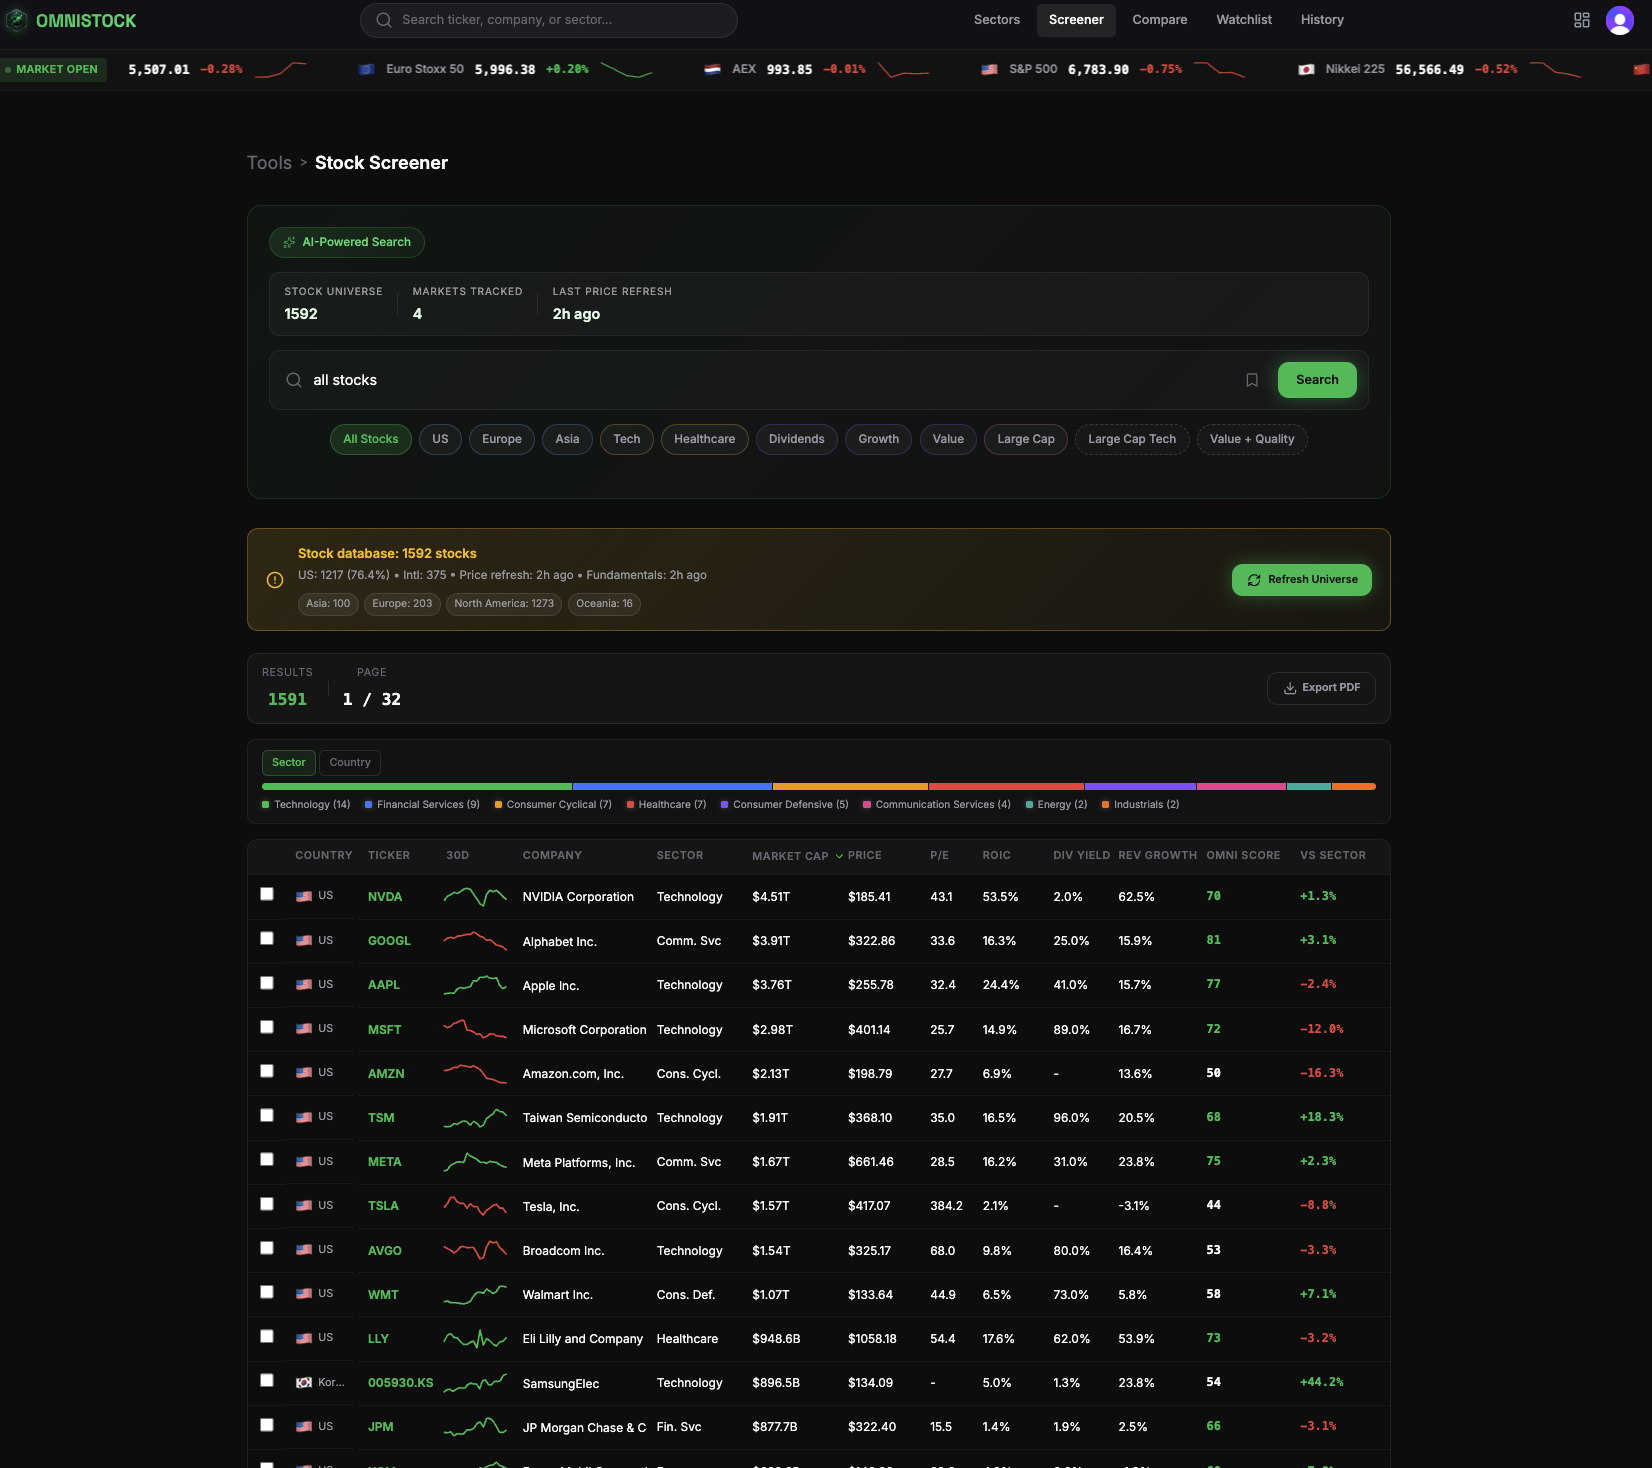
Task: Click the Technology sector segment bar
Action: [415, 787]
